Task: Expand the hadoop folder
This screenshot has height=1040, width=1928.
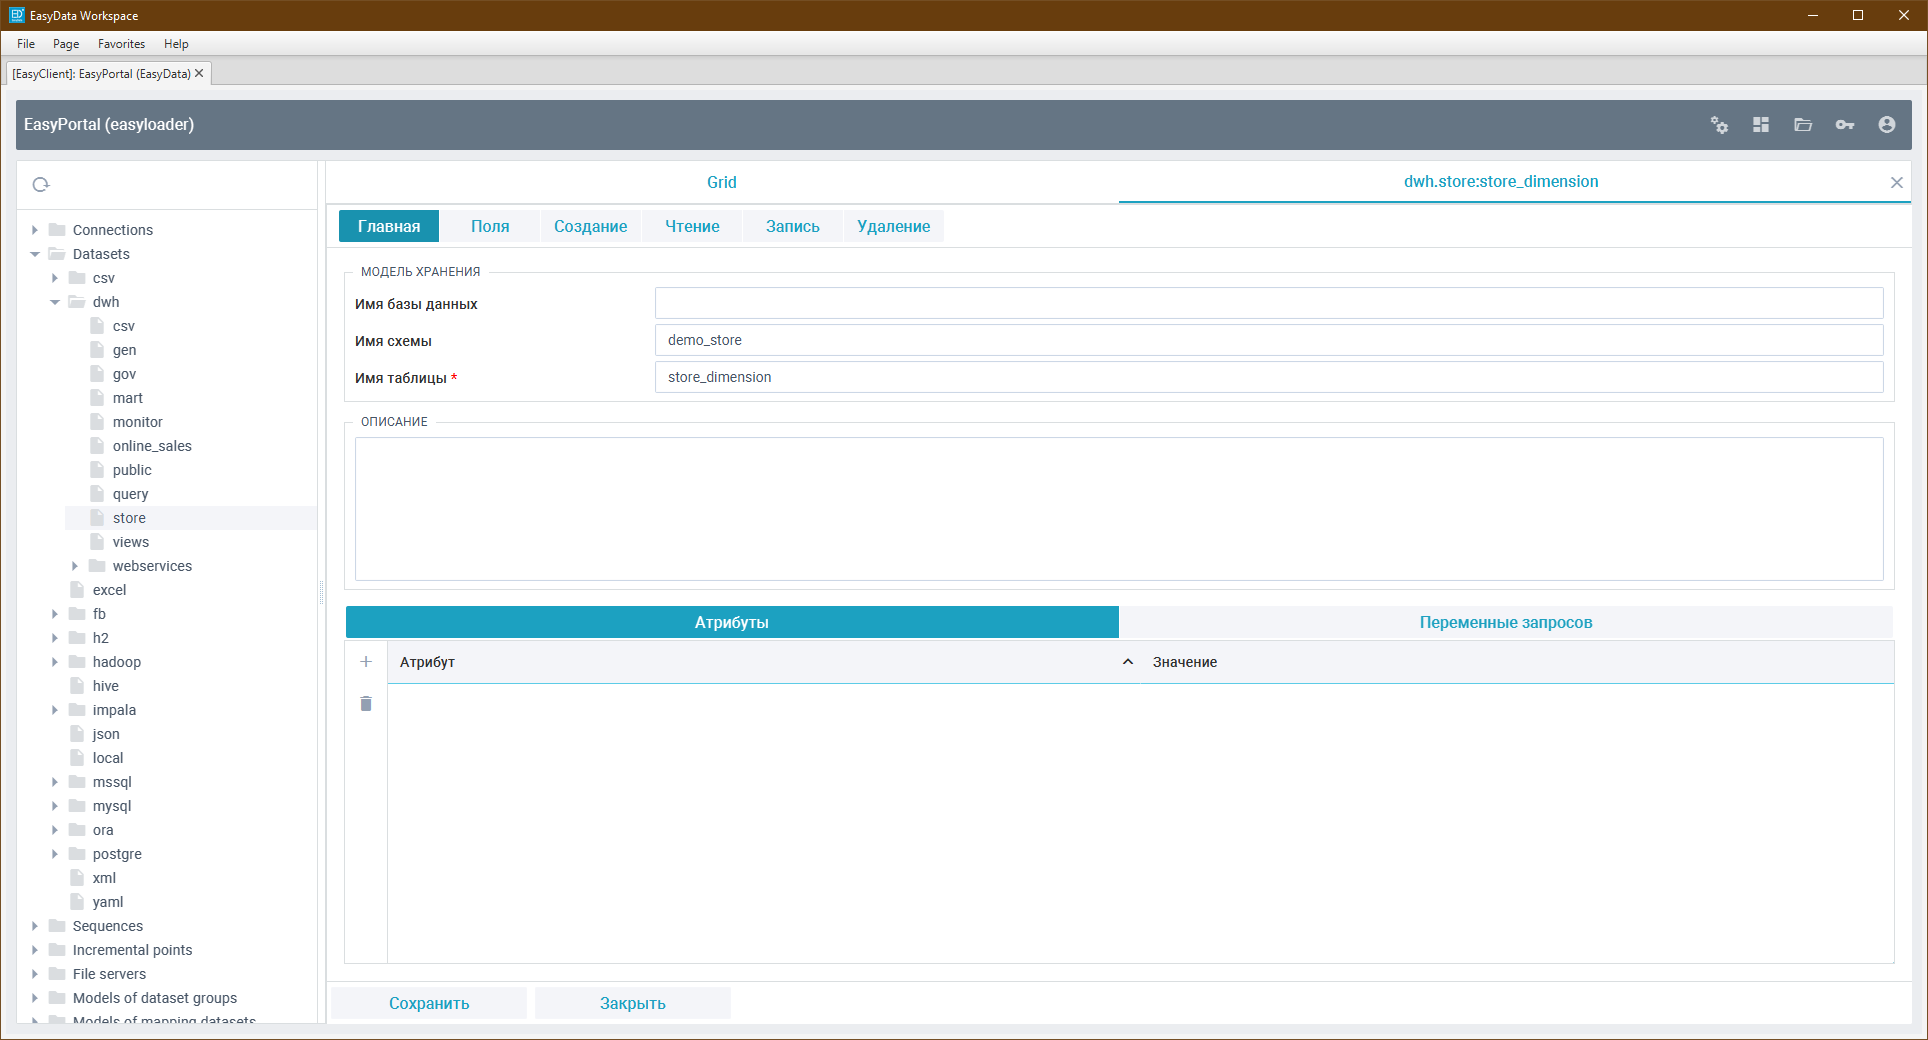Action: pyautogui.click(x=55, y=662)
